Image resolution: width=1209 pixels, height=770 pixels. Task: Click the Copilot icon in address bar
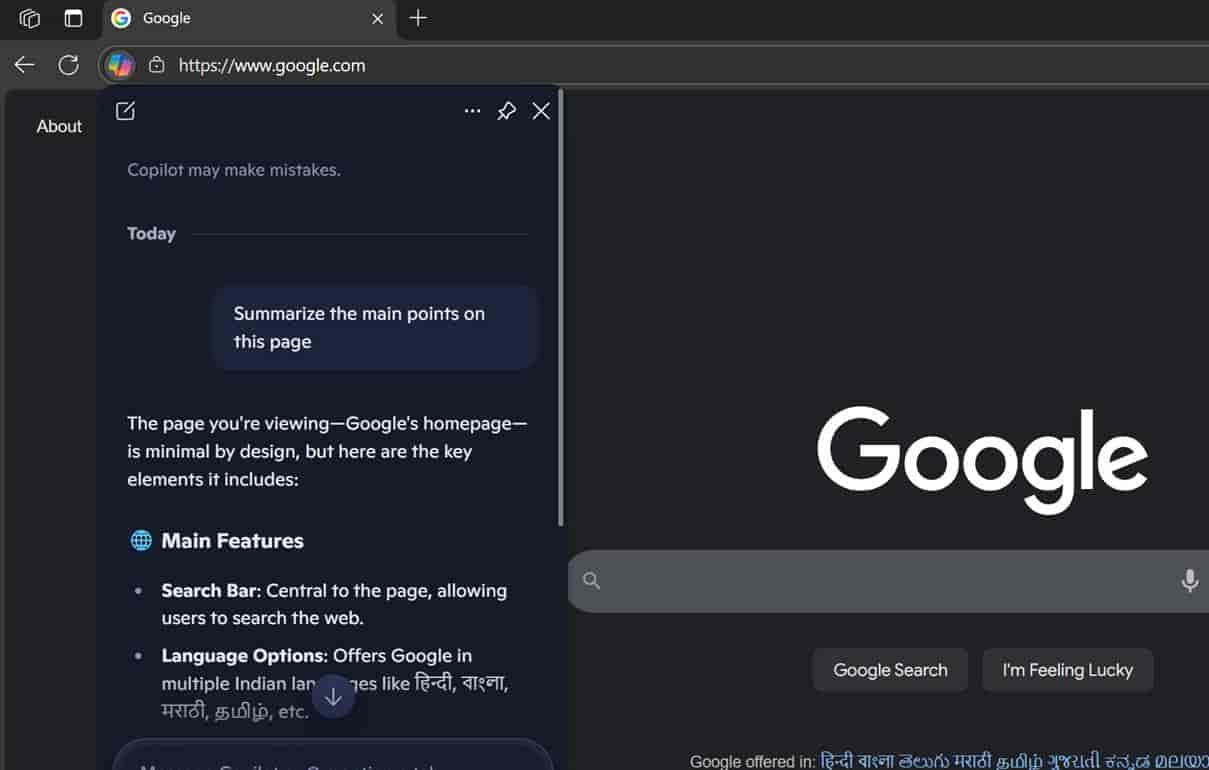pos(120,65)
